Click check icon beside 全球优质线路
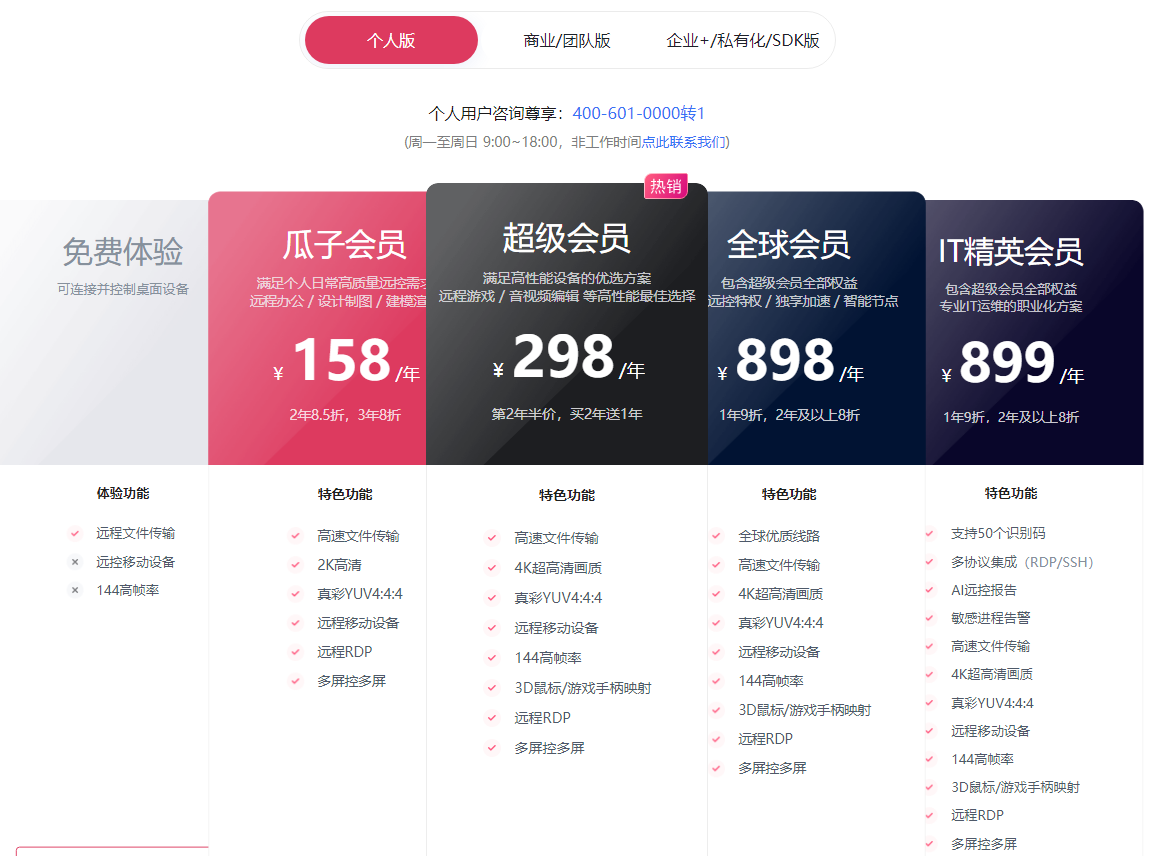Viewport: 1149px width, 856px height. [x=716, y=536]
